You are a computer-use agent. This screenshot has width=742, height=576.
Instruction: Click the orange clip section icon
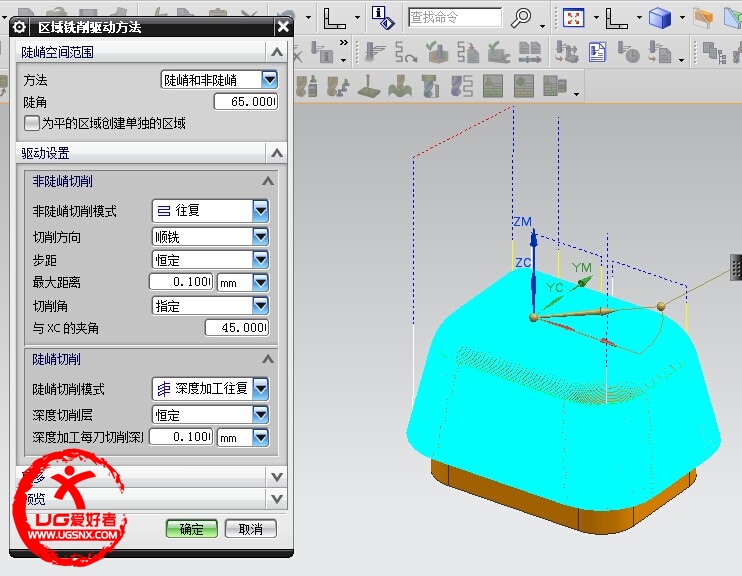[703, 18]
